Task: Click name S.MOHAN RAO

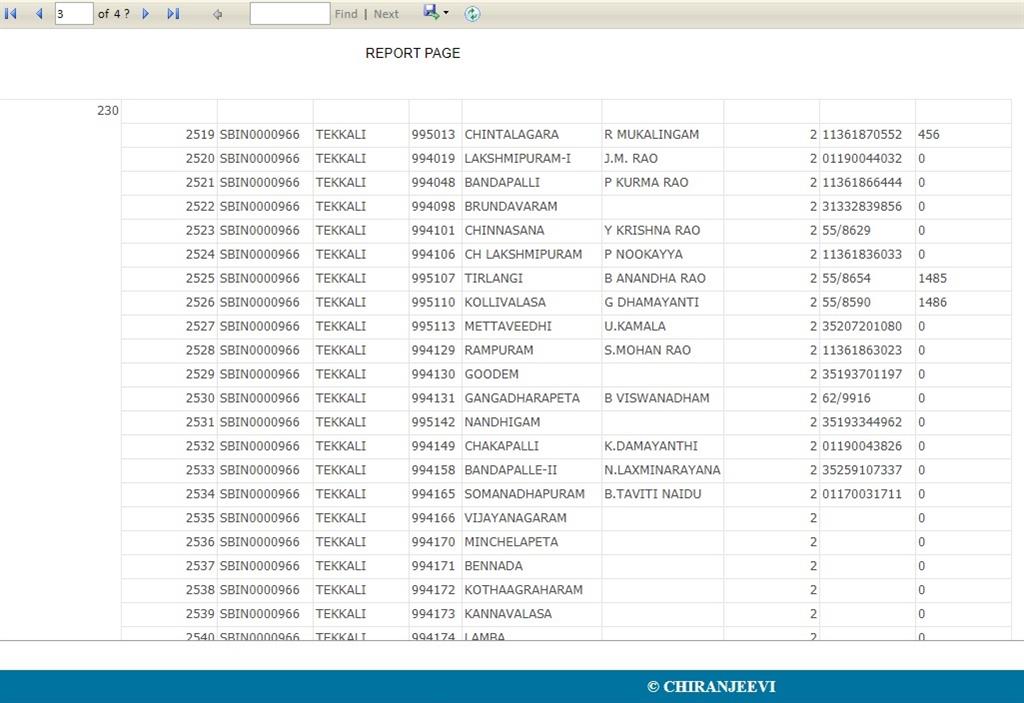Action: tap(647, 350)
